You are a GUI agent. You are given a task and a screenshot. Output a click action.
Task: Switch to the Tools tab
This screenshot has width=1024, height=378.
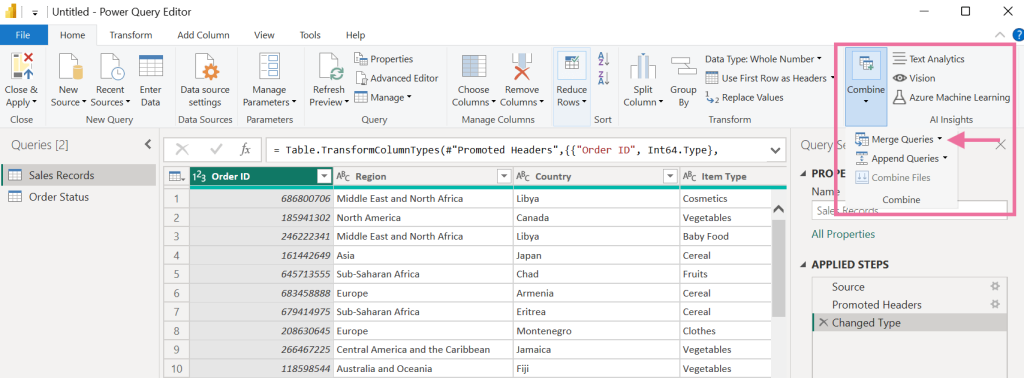pos(310,35)
